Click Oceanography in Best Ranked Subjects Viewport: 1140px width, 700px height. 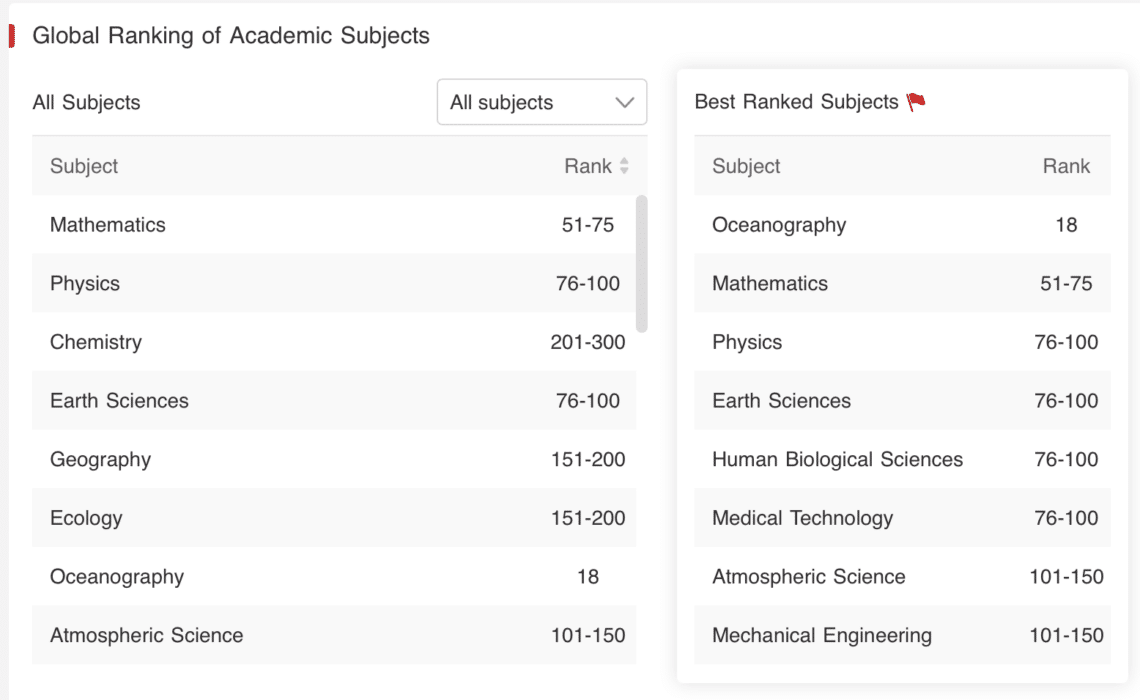[779, 225]
